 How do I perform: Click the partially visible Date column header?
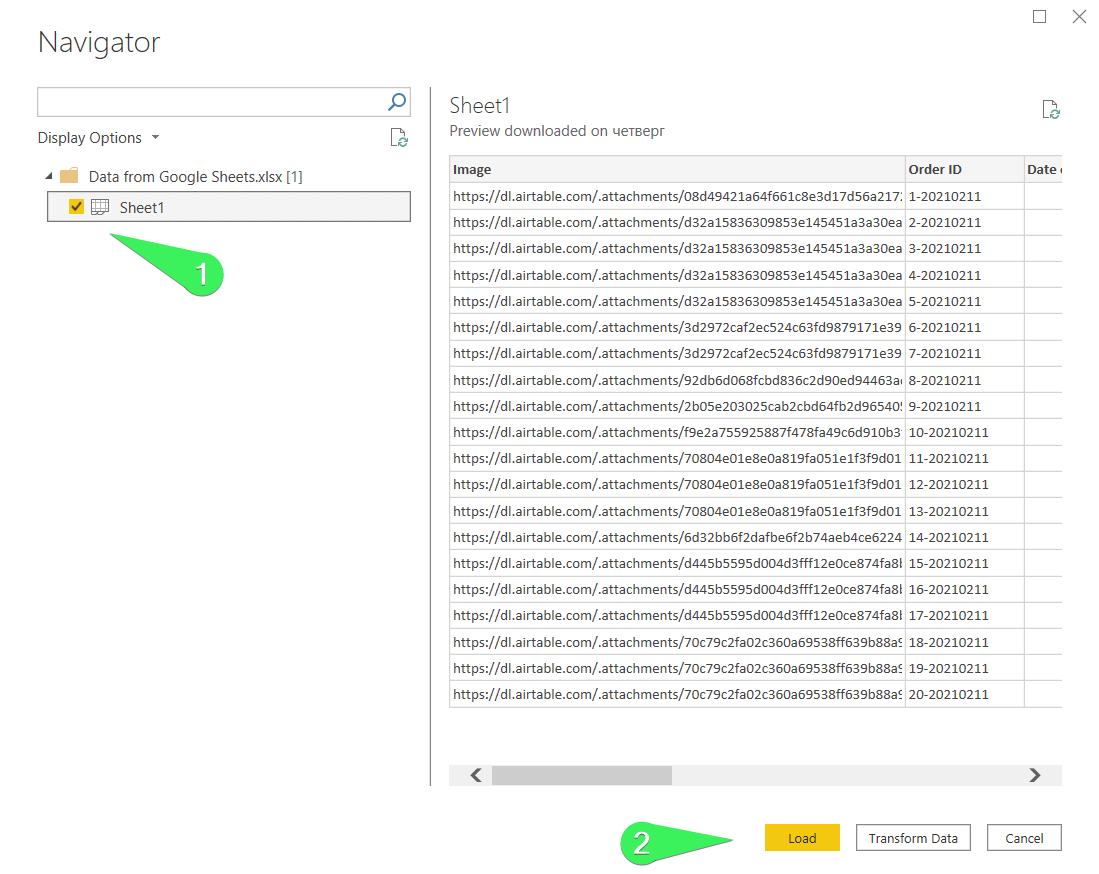pos(1044,170)
